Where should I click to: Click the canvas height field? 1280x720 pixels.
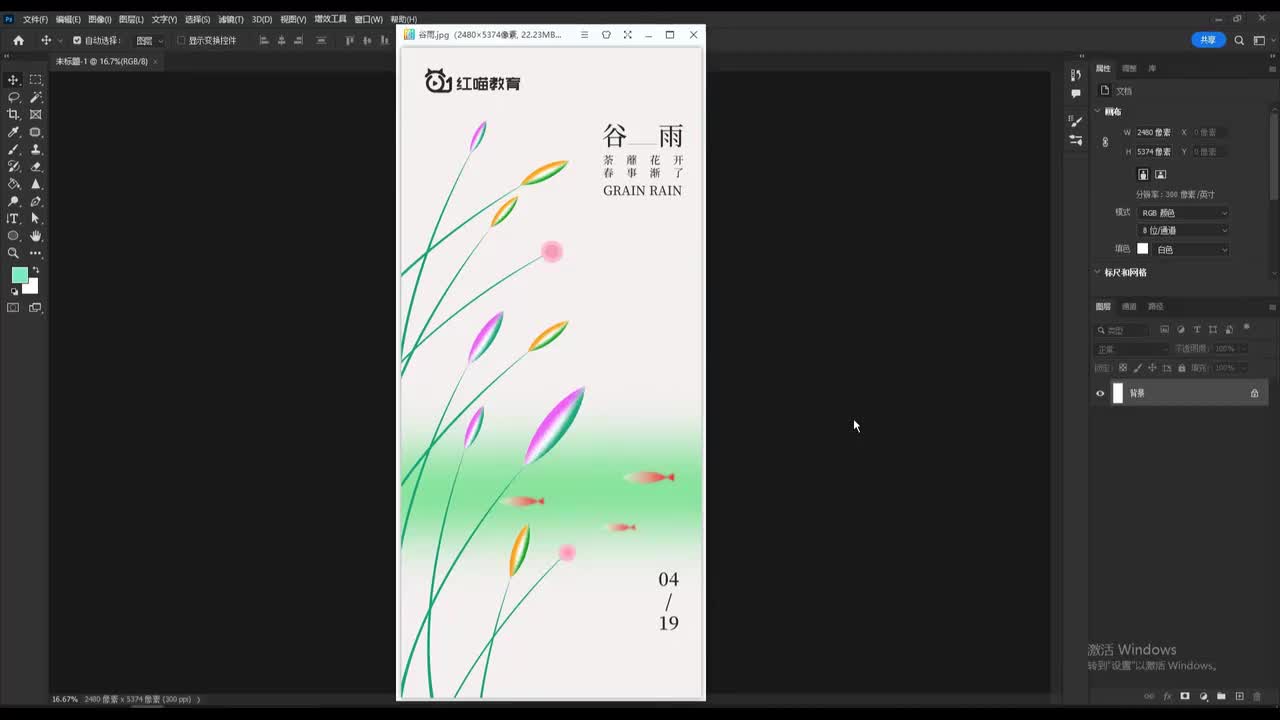coord(1154,152)
